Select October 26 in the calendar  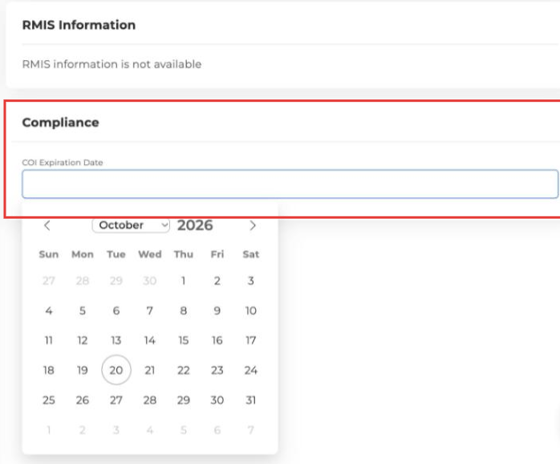pyautogui.click(x=82, y=400)
